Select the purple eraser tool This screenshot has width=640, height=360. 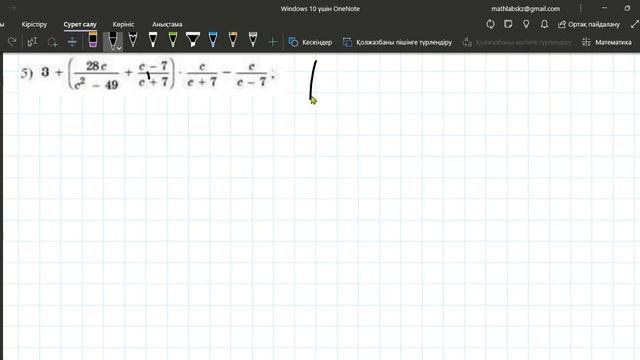click(93, 40)
